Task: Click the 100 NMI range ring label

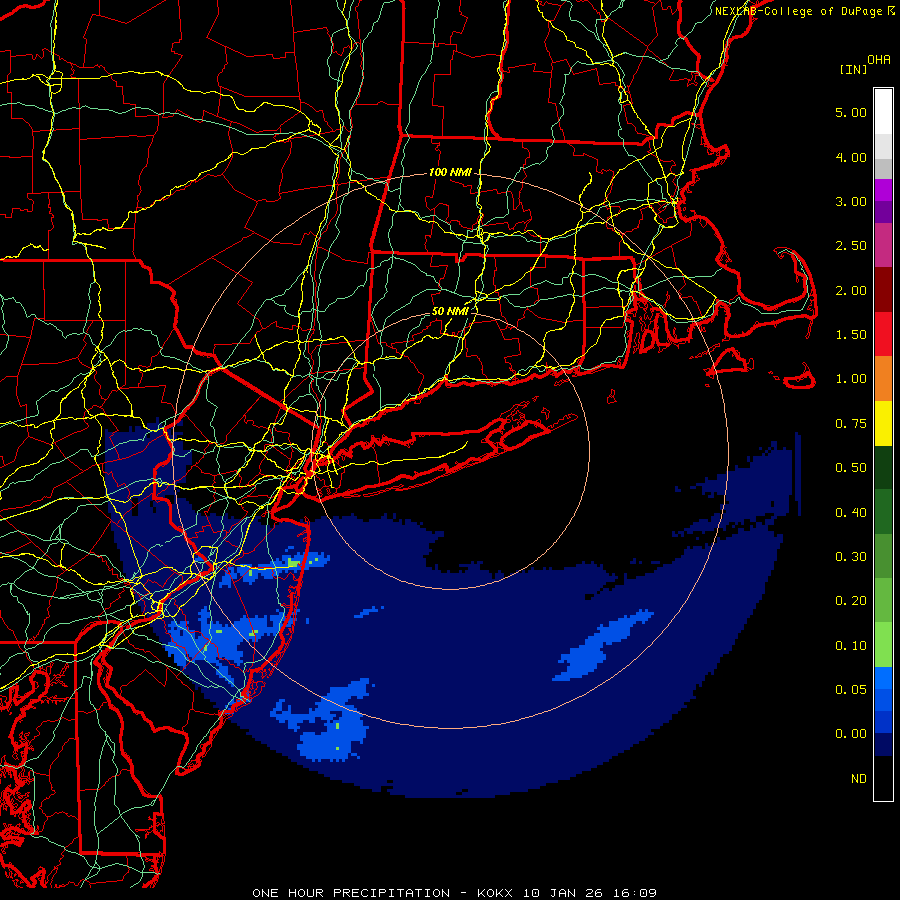Action: 450,172
